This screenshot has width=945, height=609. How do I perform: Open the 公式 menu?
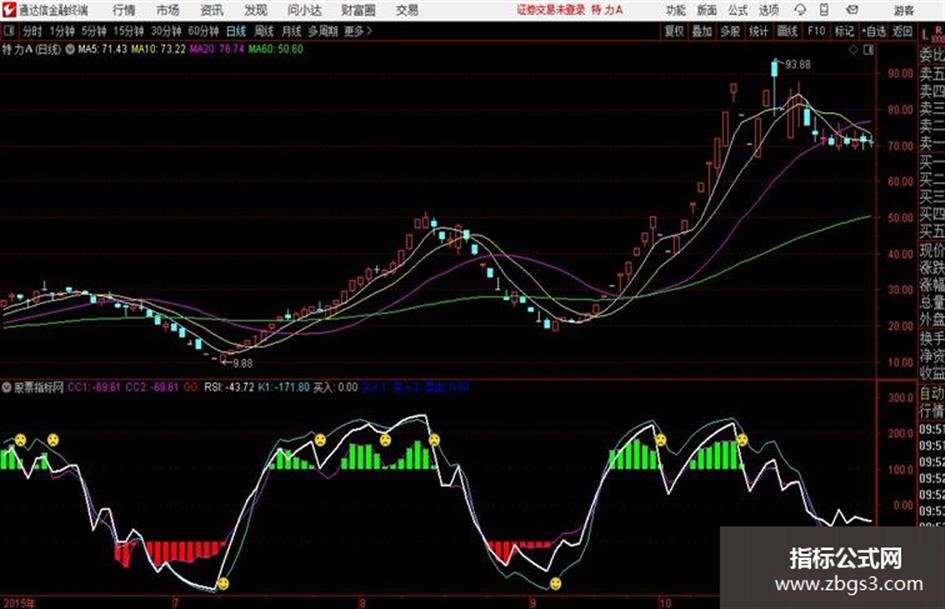(737, 10)
